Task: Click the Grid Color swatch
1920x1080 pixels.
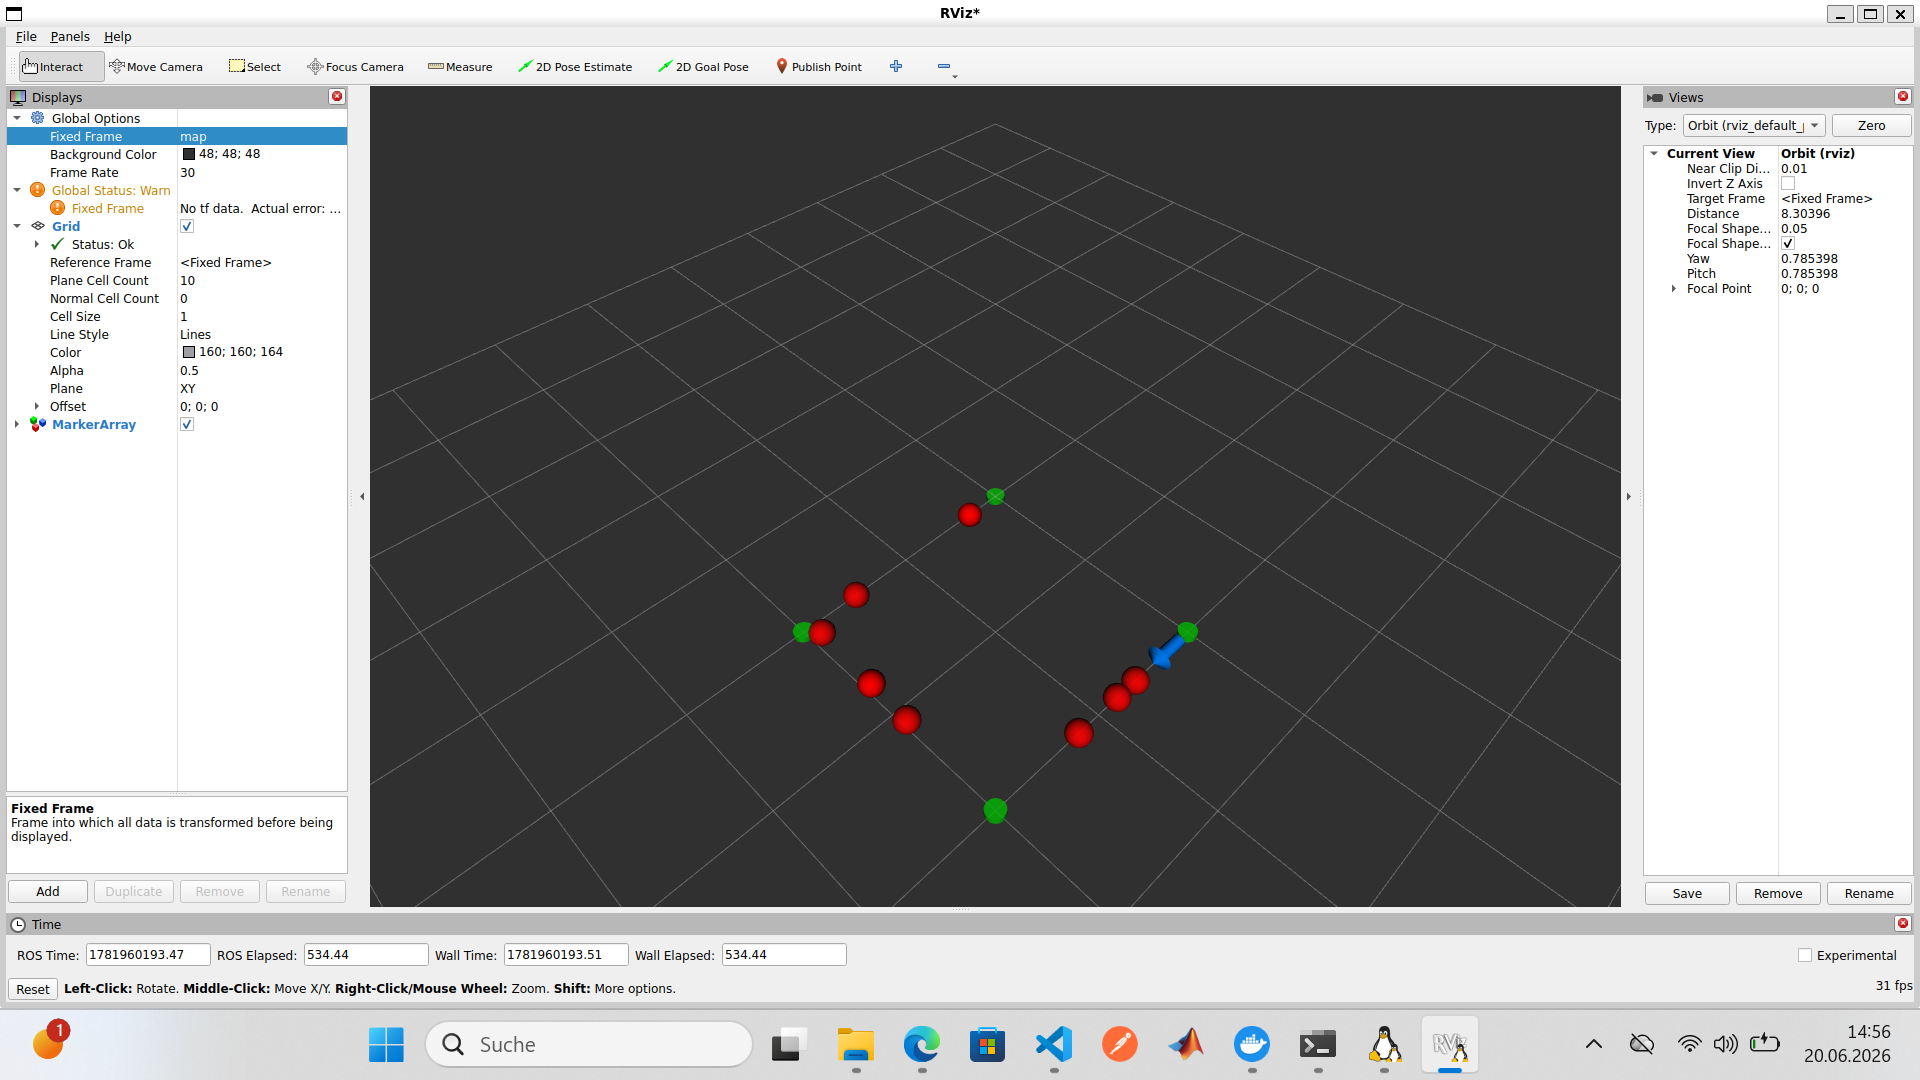Action: tap(189, 352)
